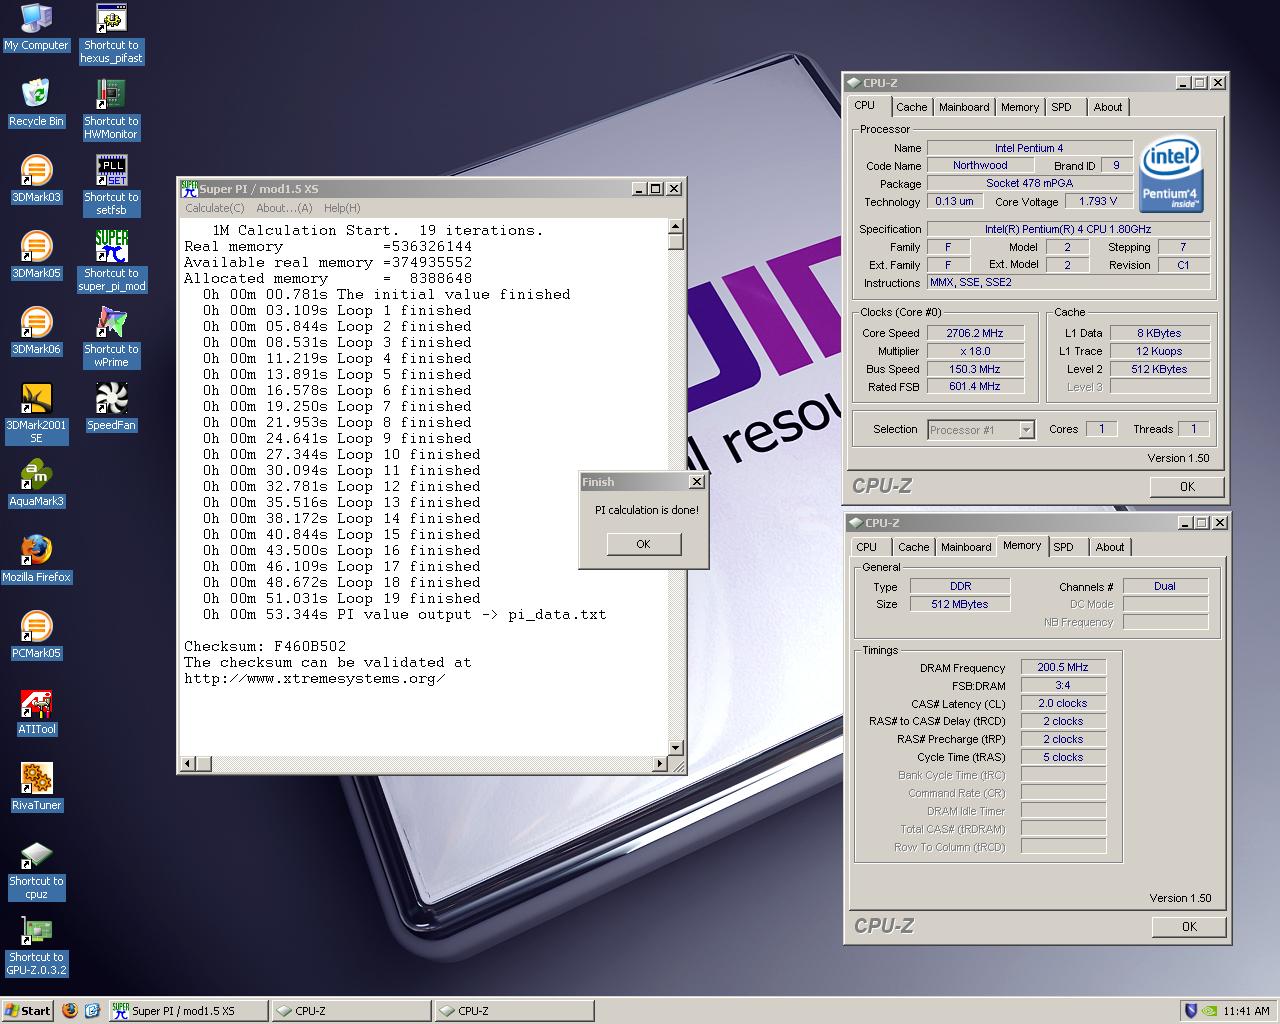The height and width of the screenshot is (1024, 1280).
Task: Click FSB:DRAM ratio value 3:4
Action: coord(1063,685)
